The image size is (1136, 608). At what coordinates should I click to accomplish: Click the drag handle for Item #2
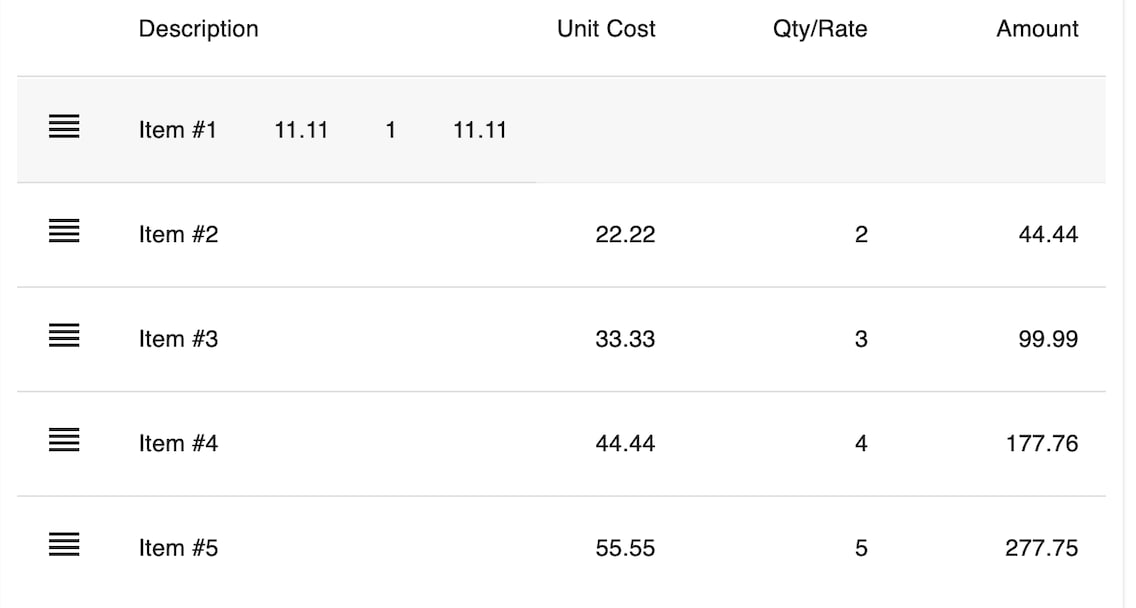(64, 232)
